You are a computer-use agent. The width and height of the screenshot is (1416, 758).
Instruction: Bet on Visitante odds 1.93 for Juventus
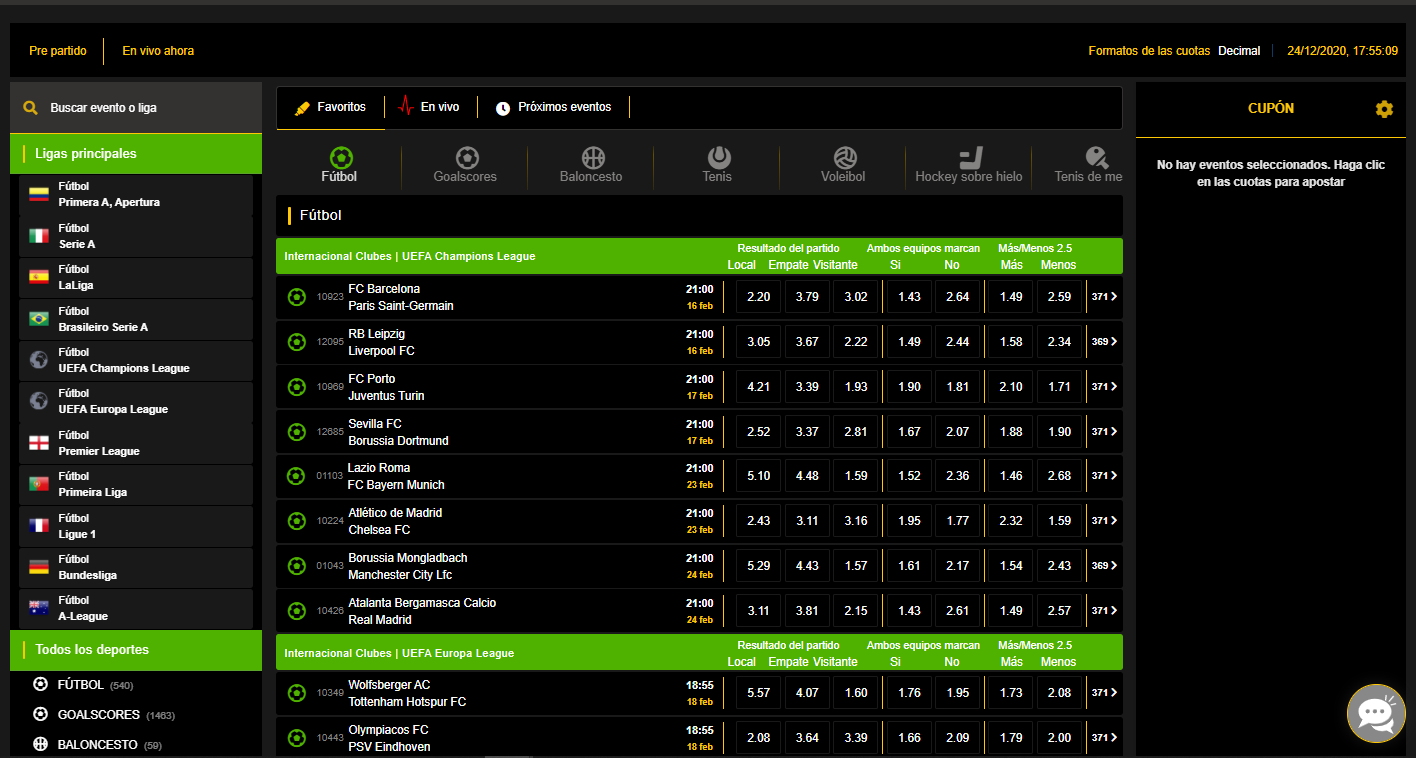[856, 387]
